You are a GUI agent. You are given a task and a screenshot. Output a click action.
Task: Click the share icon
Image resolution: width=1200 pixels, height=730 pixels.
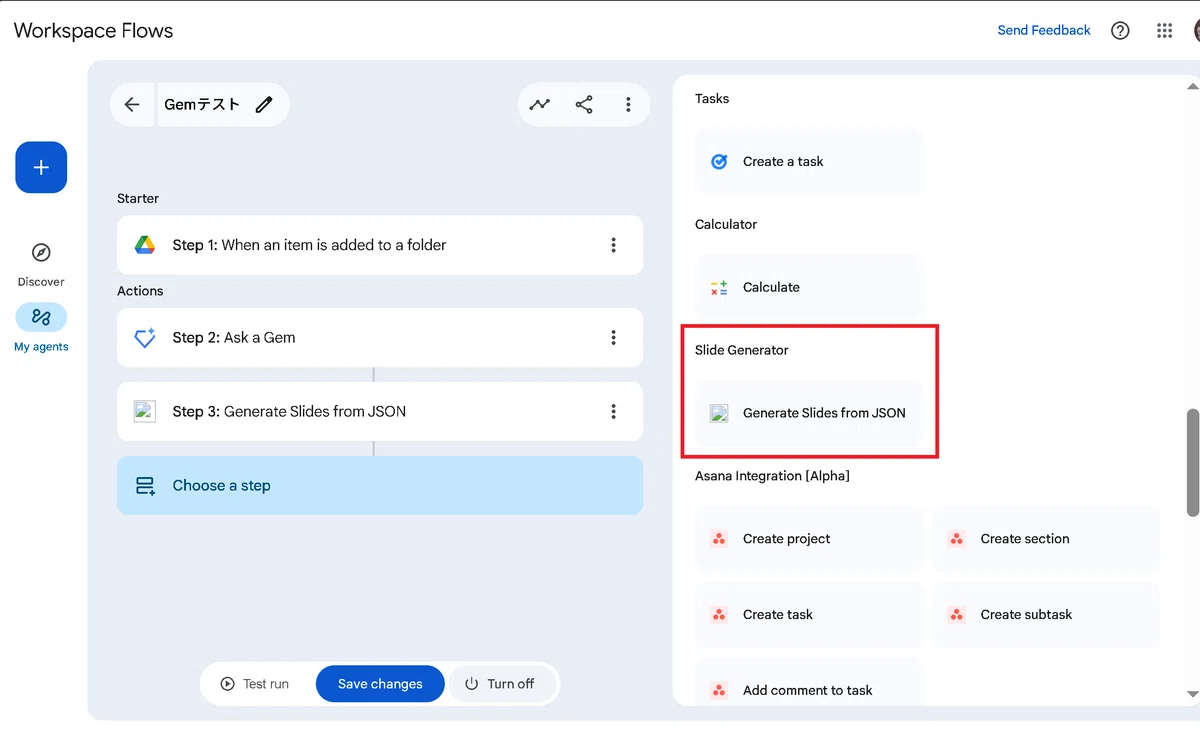(x=584, y=104)
